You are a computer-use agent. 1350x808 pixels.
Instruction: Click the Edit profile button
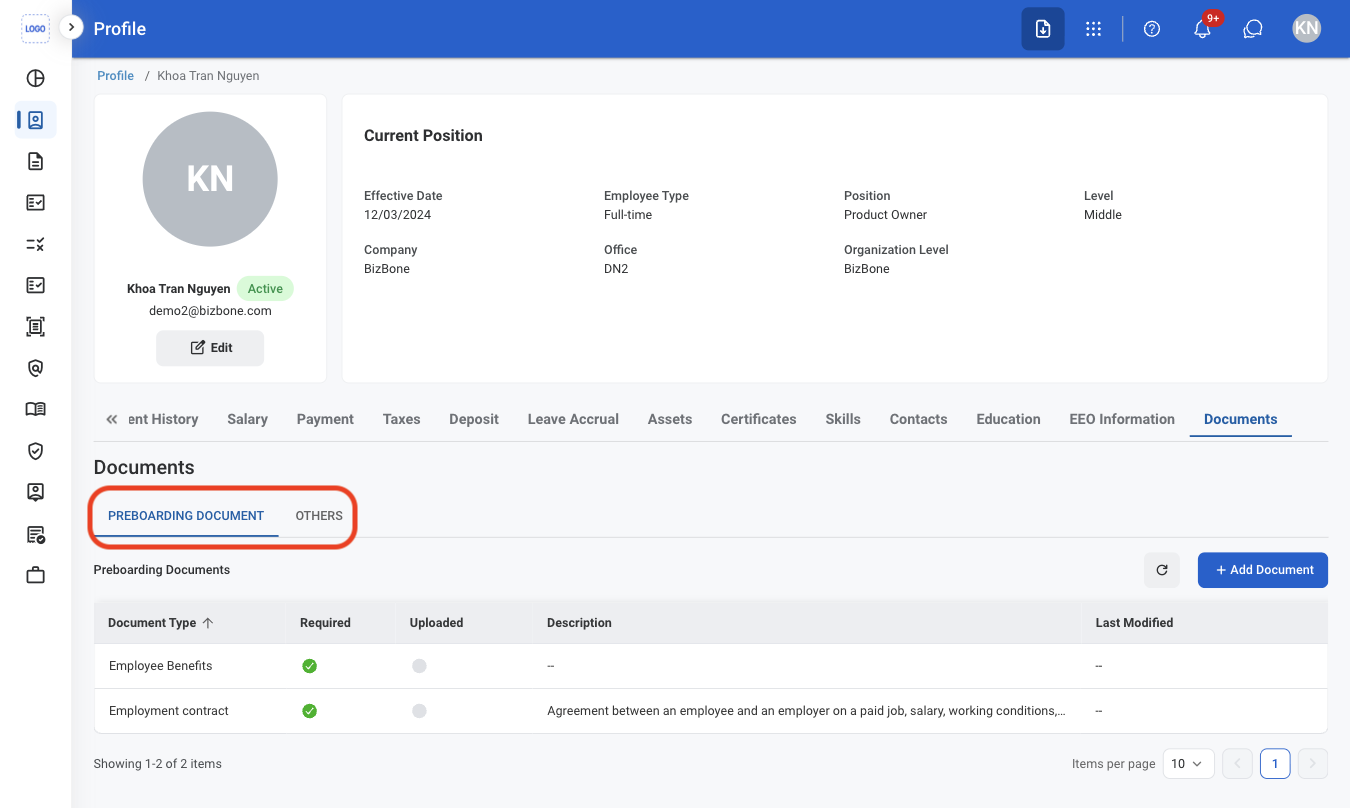pos(210,348)
